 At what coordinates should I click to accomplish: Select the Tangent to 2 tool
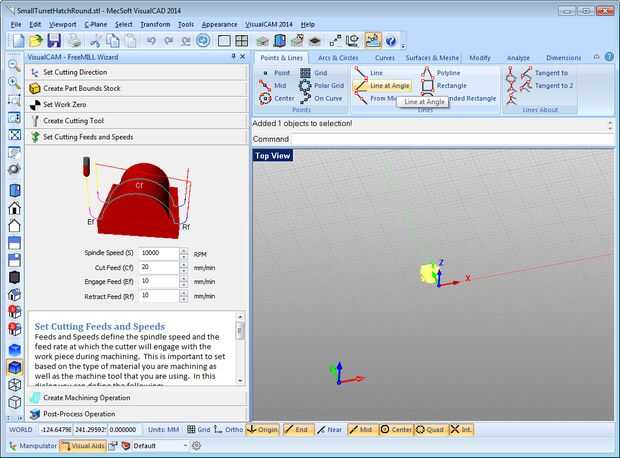[x=546, y=85]
